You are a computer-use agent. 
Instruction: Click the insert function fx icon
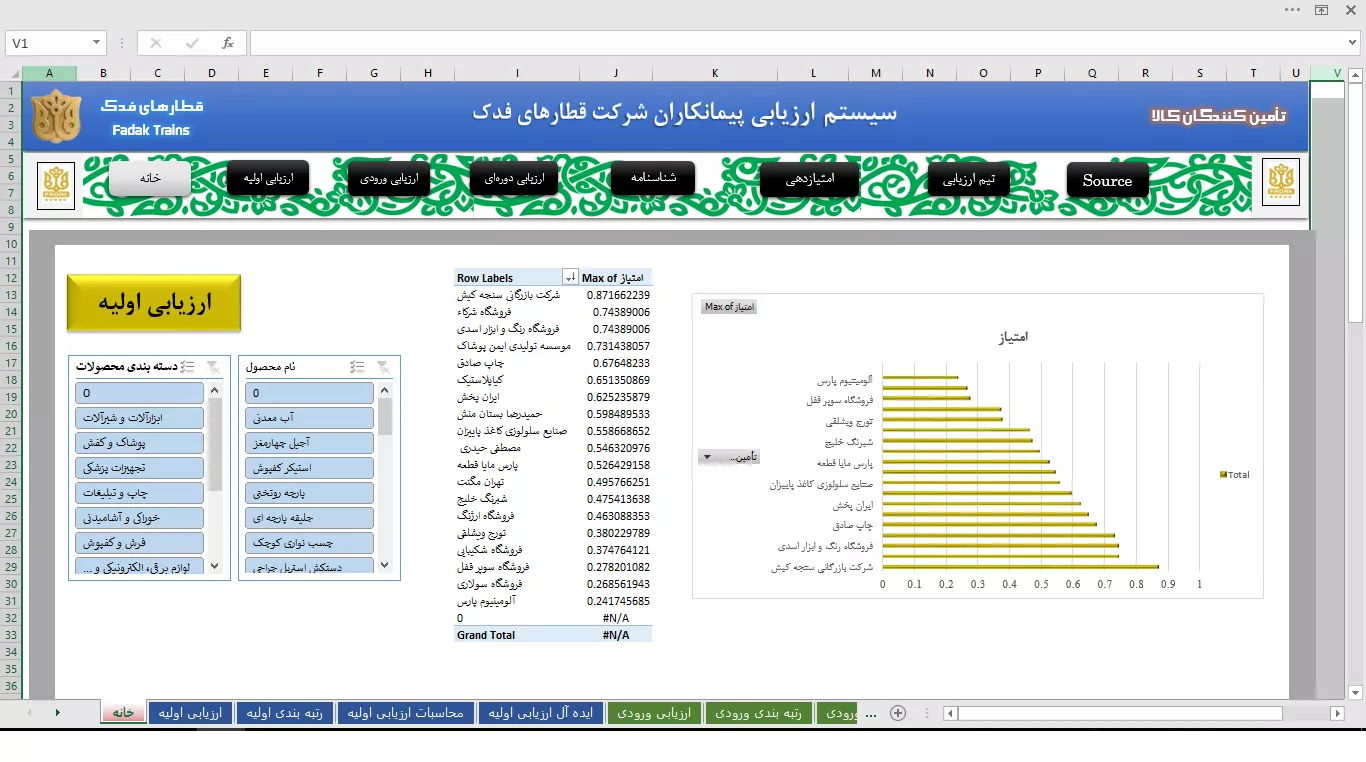point(228,43)
